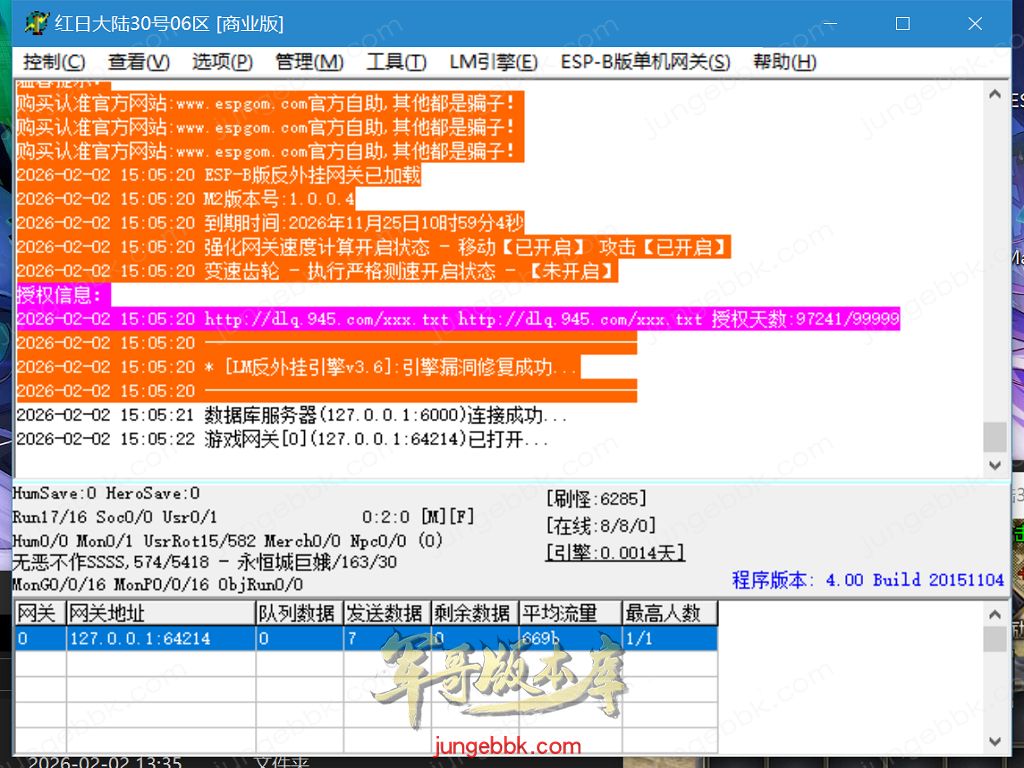Click the log panel scrollbar thumb

994,437
